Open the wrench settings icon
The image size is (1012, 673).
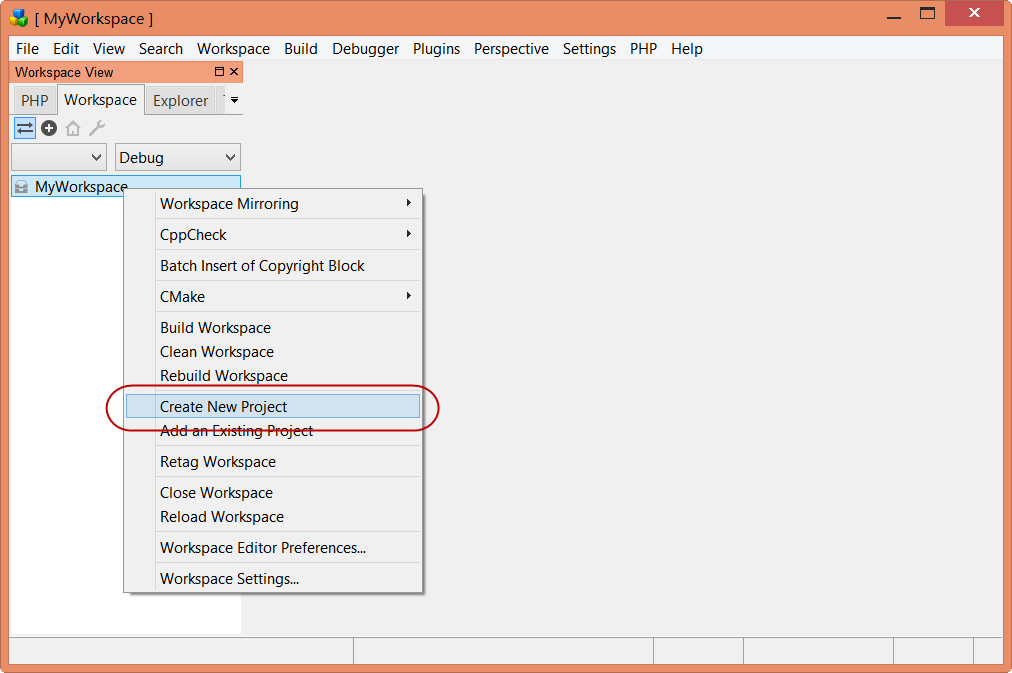[97, 128]
